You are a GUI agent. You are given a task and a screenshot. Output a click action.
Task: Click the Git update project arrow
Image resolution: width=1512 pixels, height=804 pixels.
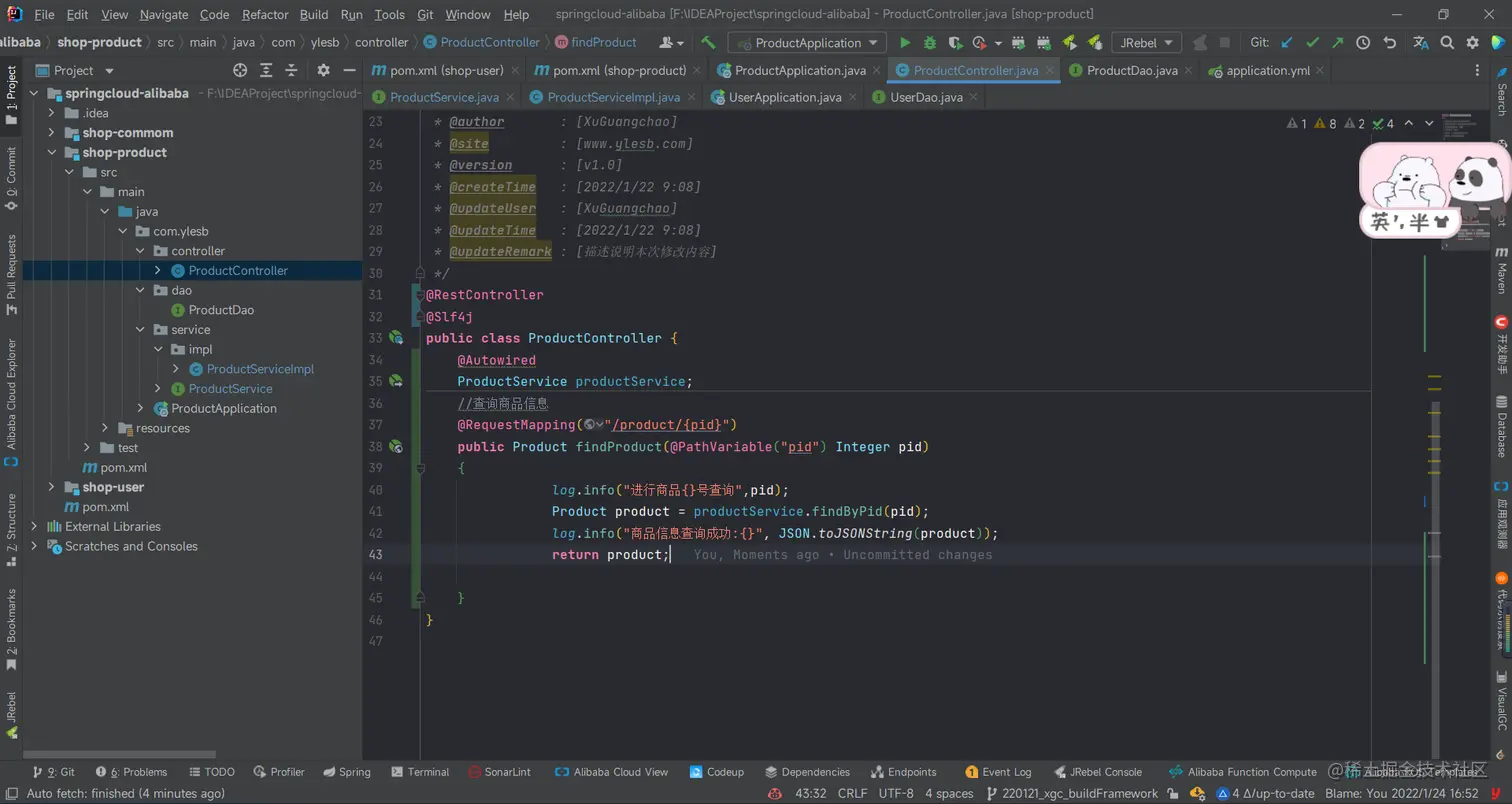[1287, 43]
